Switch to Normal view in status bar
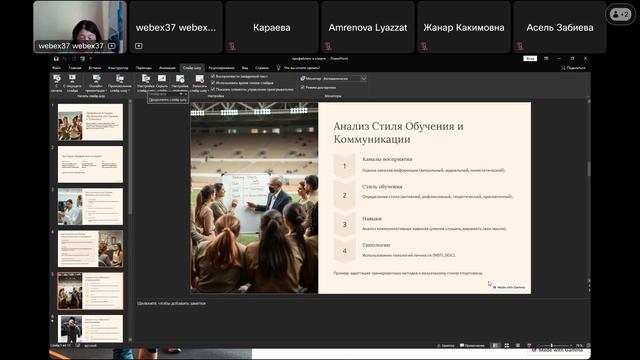 [x=495, y=345]
